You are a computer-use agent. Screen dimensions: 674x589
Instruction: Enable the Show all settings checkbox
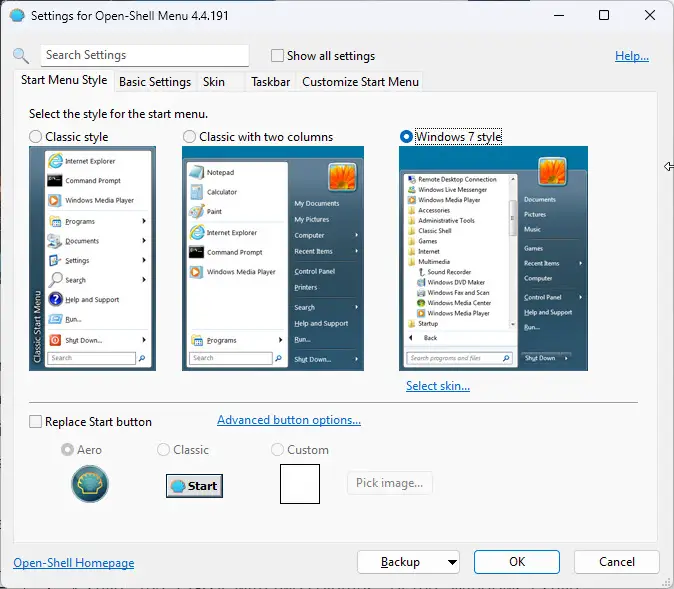pos(278,56)
